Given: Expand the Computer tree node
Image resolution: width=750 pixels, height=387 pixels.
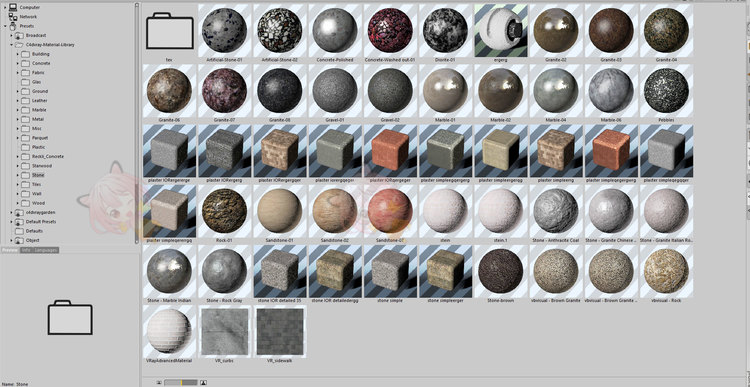Looking at the screenshot, I should click(x=5, y=7).
